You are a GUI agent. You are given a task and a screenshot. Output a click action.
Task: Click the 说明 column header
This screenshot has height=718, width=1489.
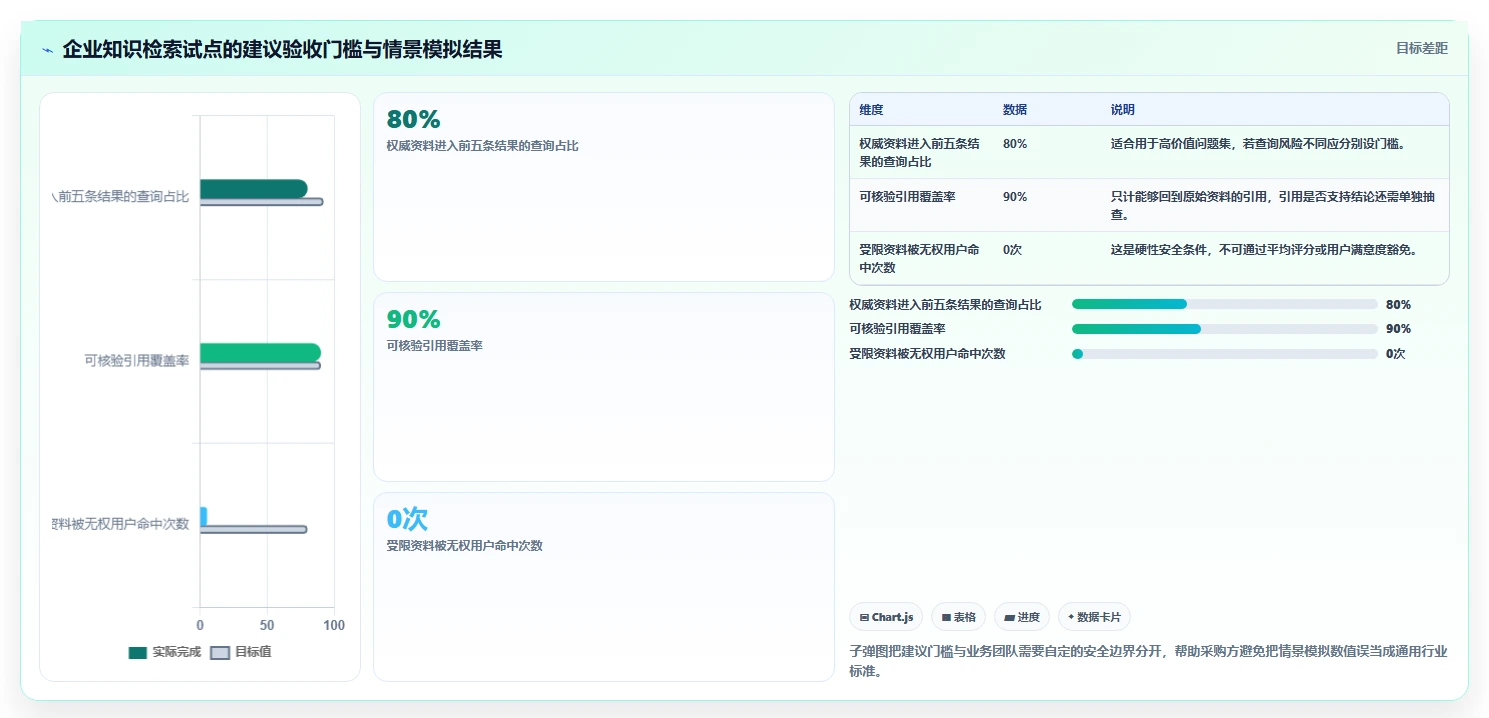point(1123,110)
